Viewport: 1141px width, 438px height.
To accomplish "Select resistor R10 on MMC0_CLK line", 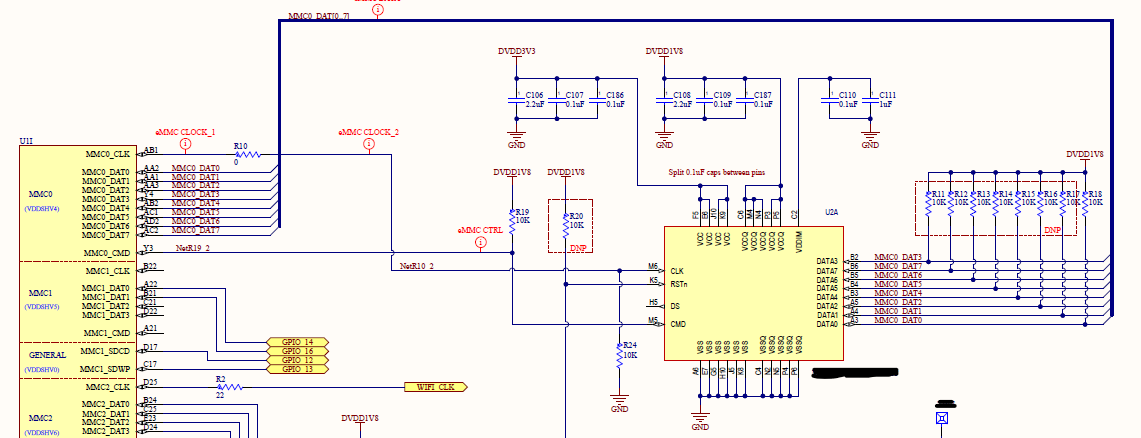I will tap(247, 154).
